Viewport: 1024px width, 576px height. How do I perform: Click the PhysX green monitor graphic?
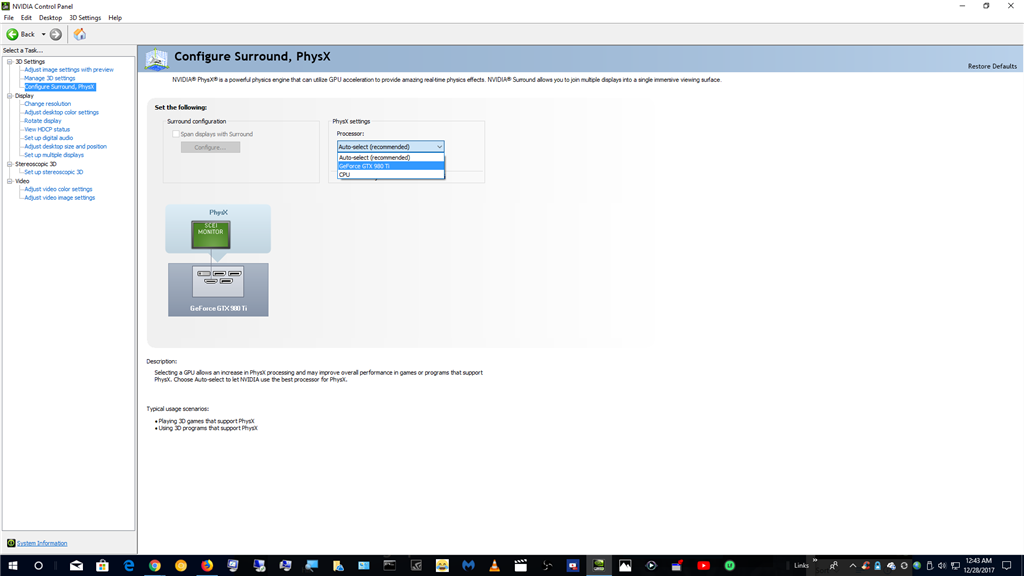click(210, 234)
